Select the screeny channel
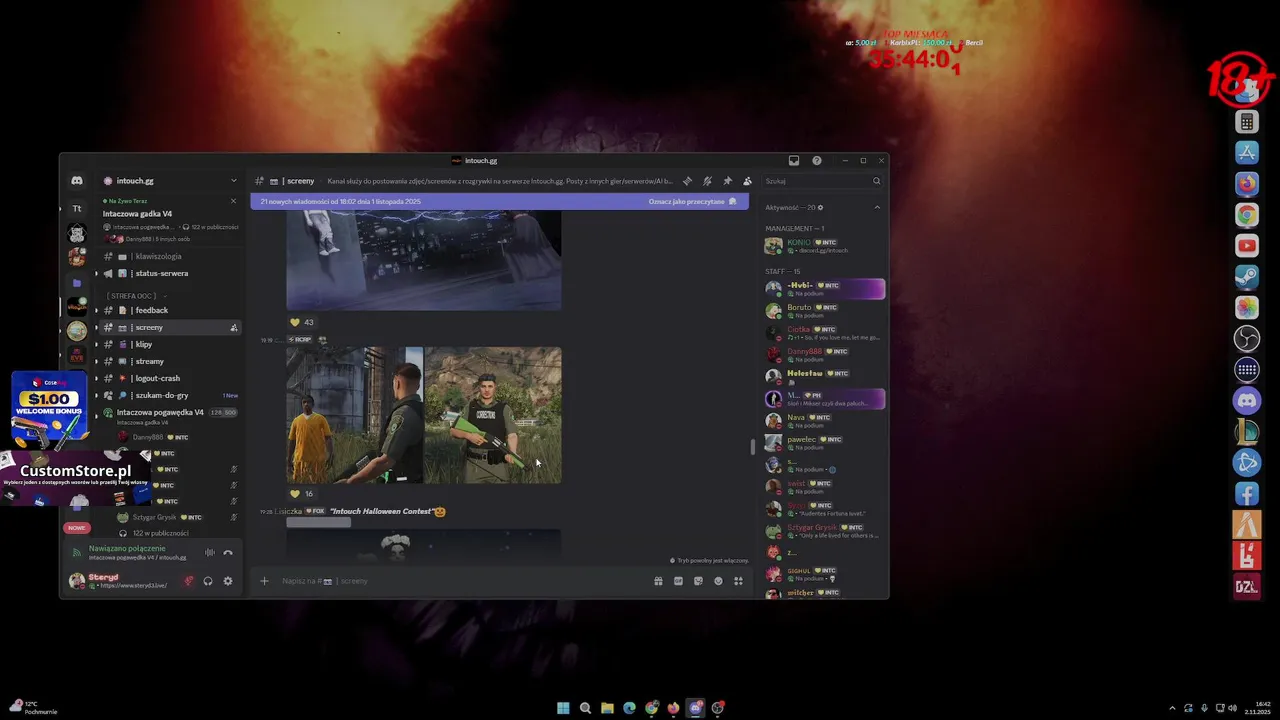The image size is (1280, 720). click(168, 328)
